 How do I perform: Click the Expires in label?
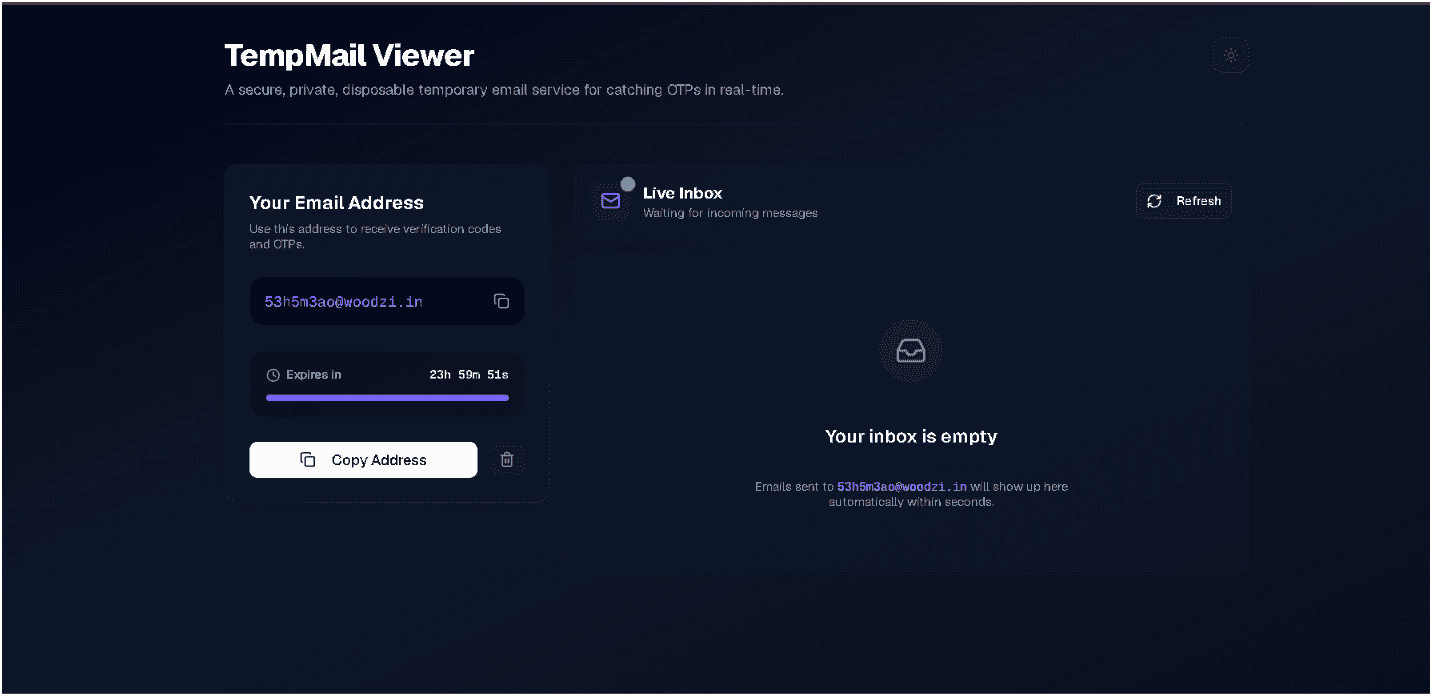pyautogui.click(x=313, y=375)
